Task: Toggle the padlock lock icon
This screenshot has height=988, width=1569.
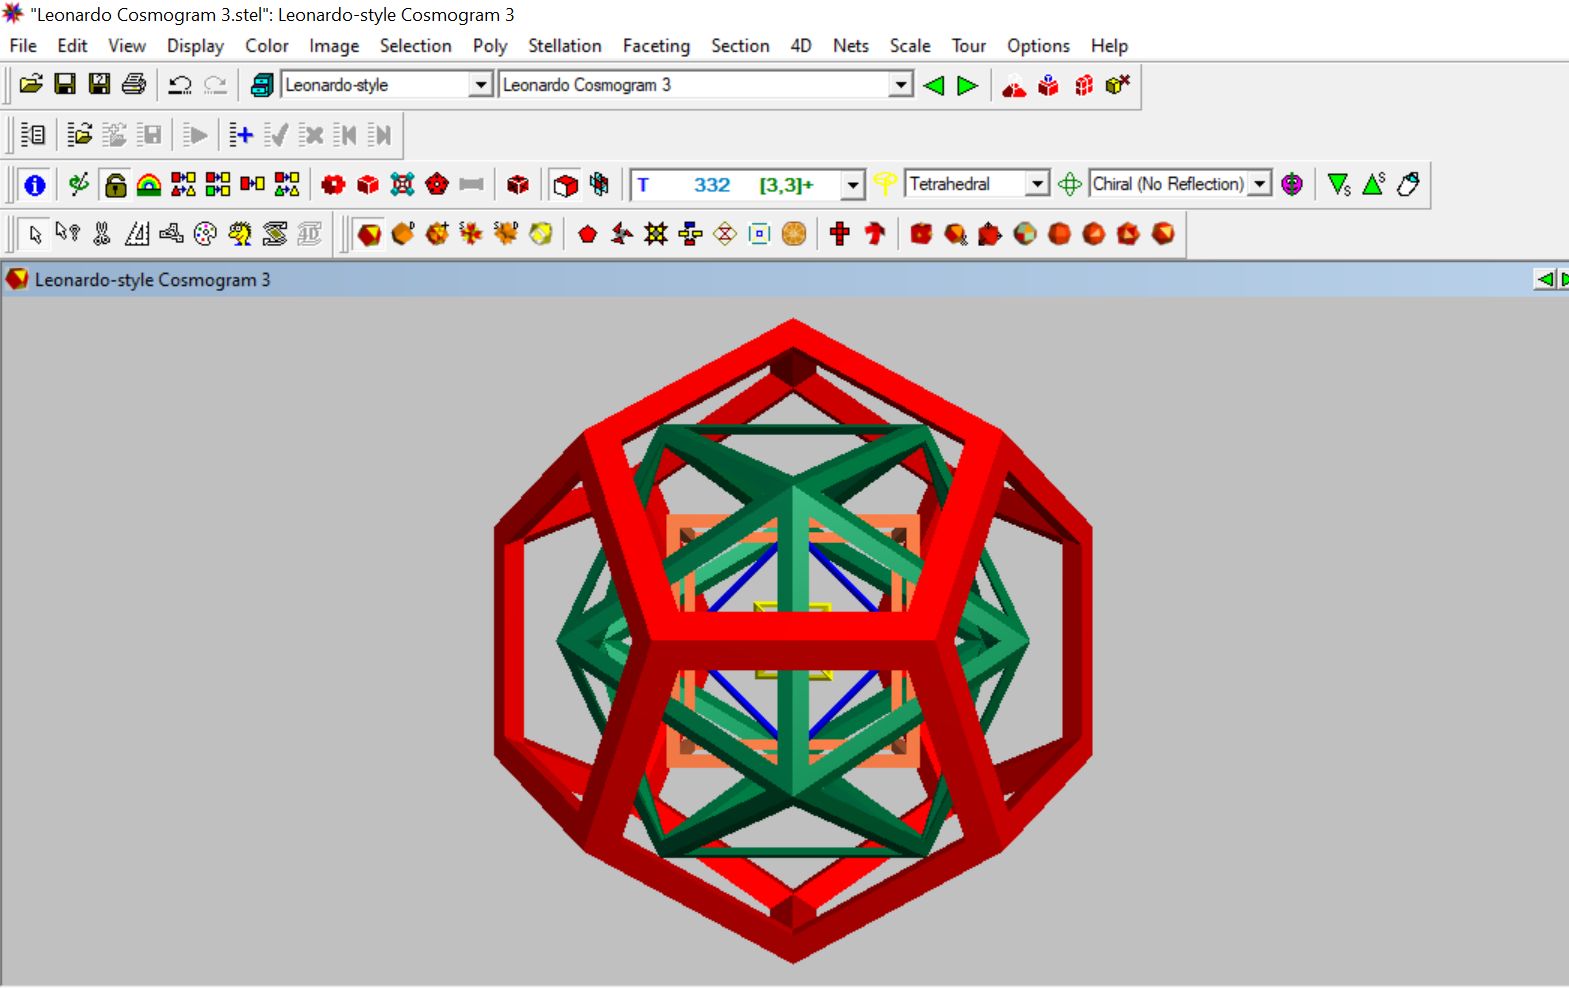Action: point(115,185)
